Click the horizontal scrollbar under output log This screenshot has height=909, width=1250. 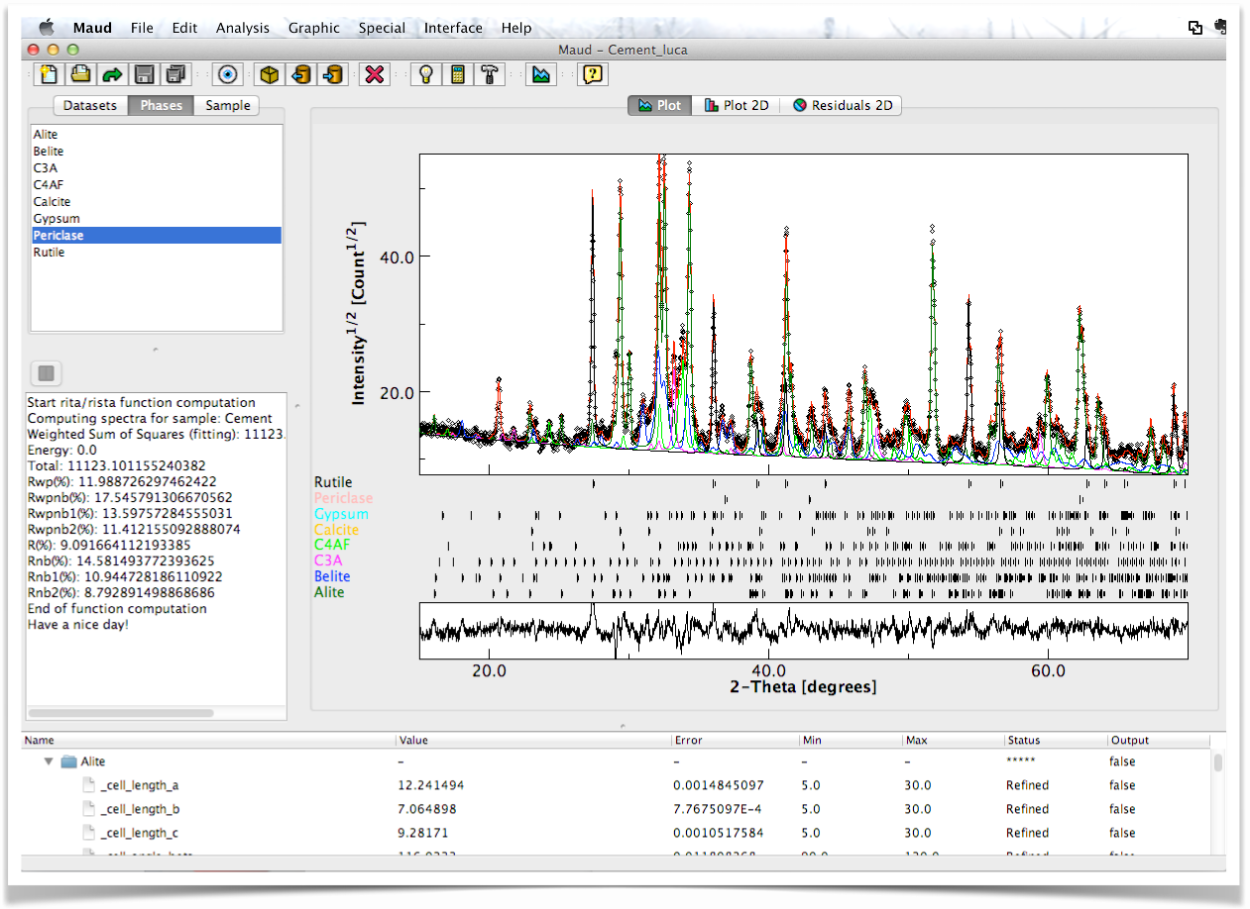[120, 714]
